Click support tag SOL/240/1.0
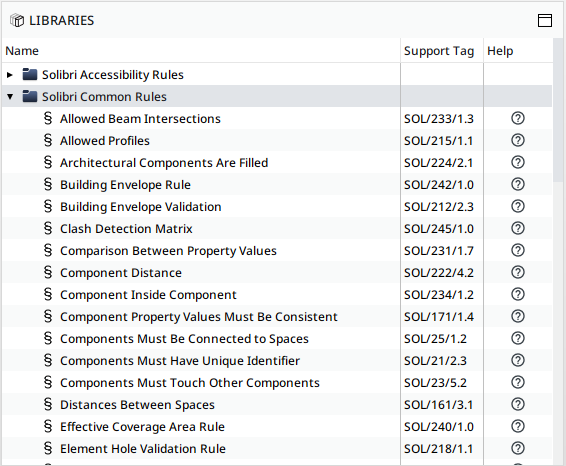Image resolution: width=566 pixels, height=466 pixels. click(x=439, y=427)
